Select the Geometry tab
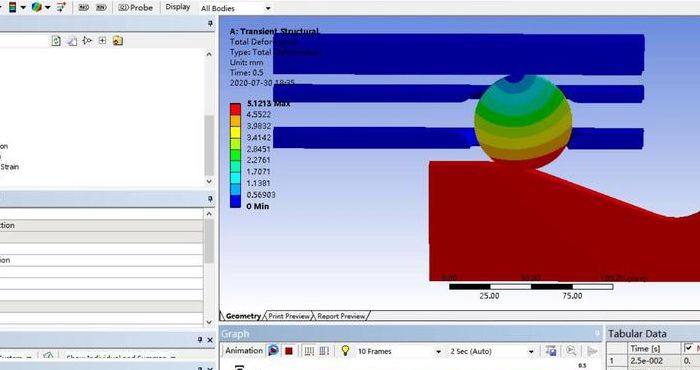The height and width of the screenshot is (370, 700). pyautogui.click(x=243, y=316)
